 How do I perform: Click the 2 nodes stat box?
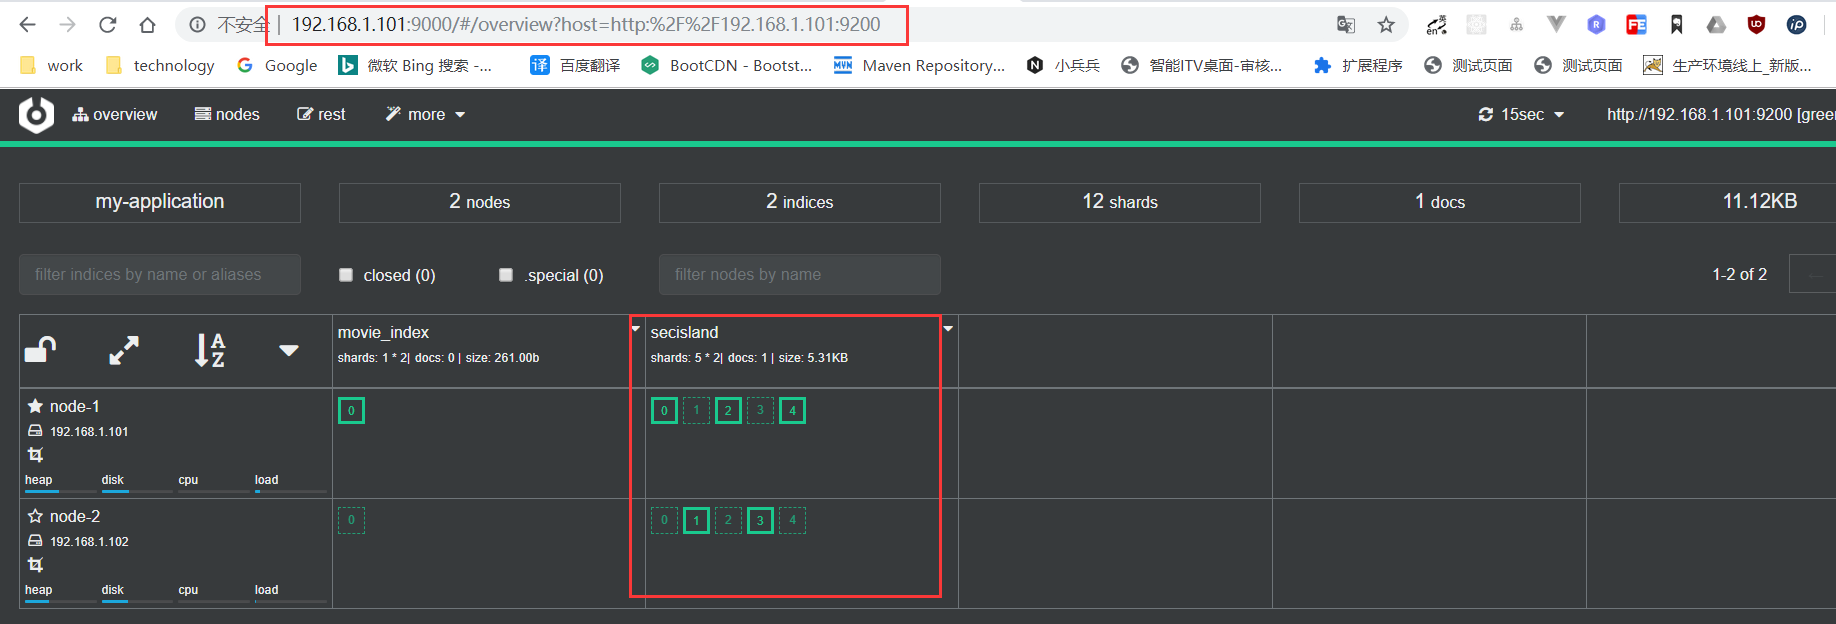click(x=480, y=202)
